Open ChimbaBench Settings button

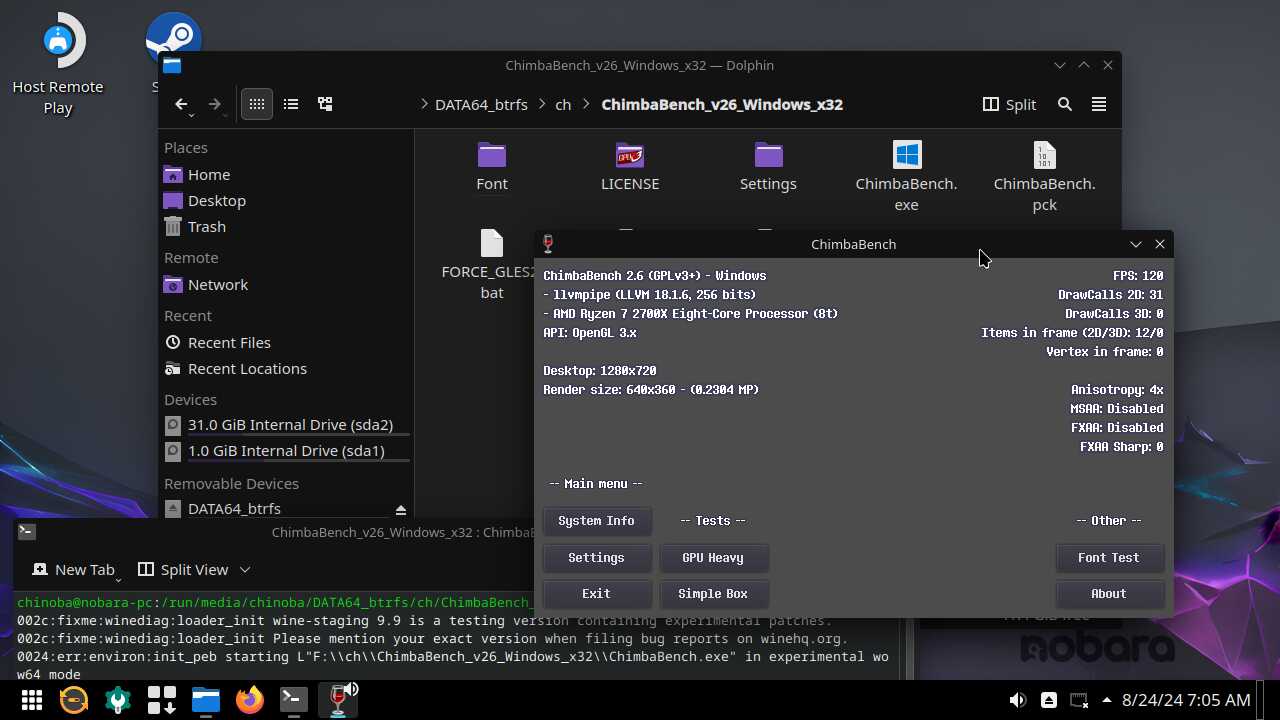coord(597,558)
